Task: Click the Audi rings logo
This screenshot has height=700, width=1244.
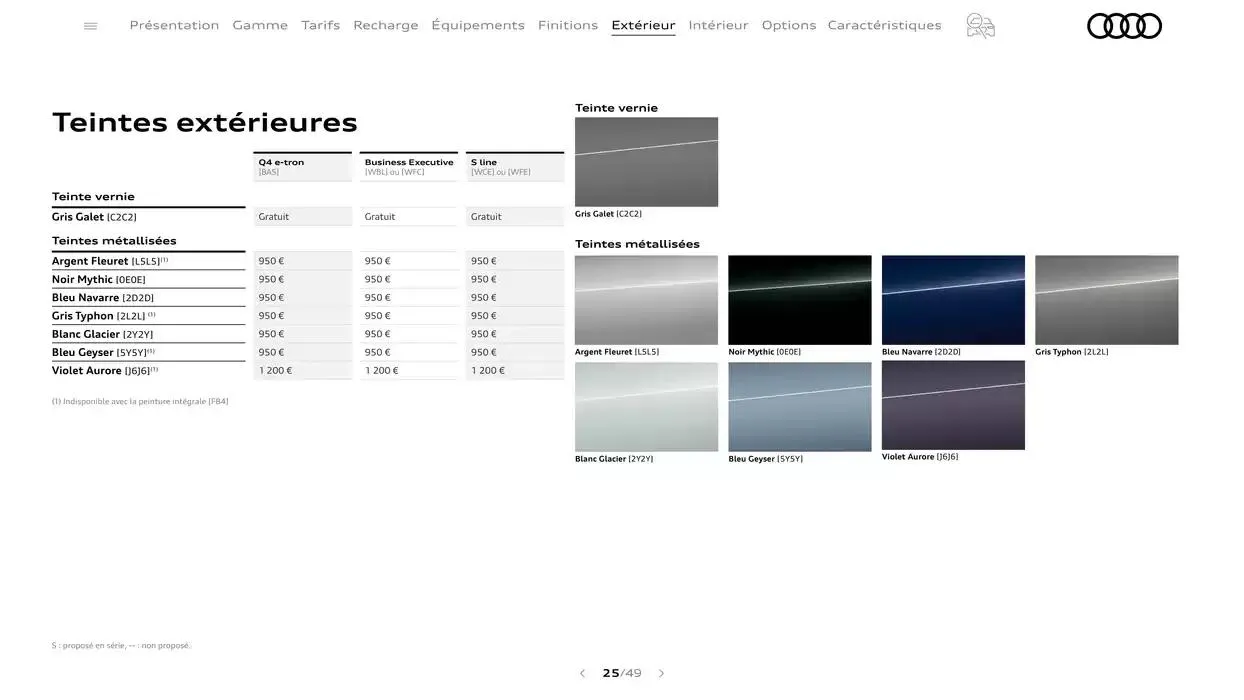Action: coord(1124,23)
